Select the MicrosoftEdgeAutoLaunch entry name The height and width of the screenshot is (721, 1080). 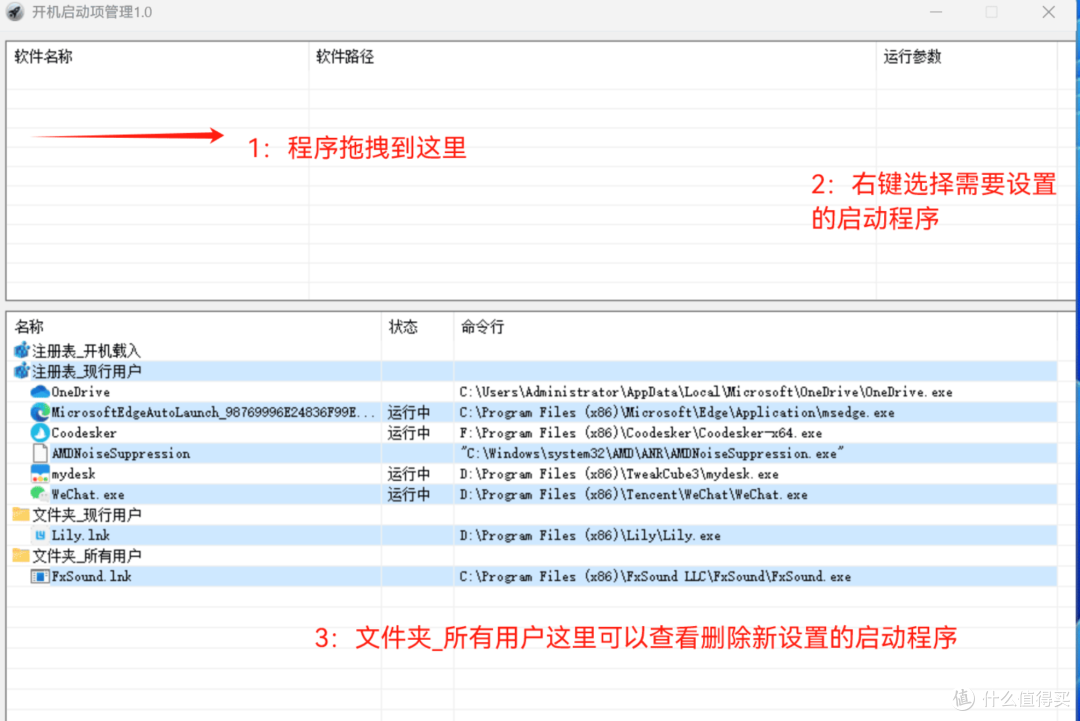click(x=214, y=412)
